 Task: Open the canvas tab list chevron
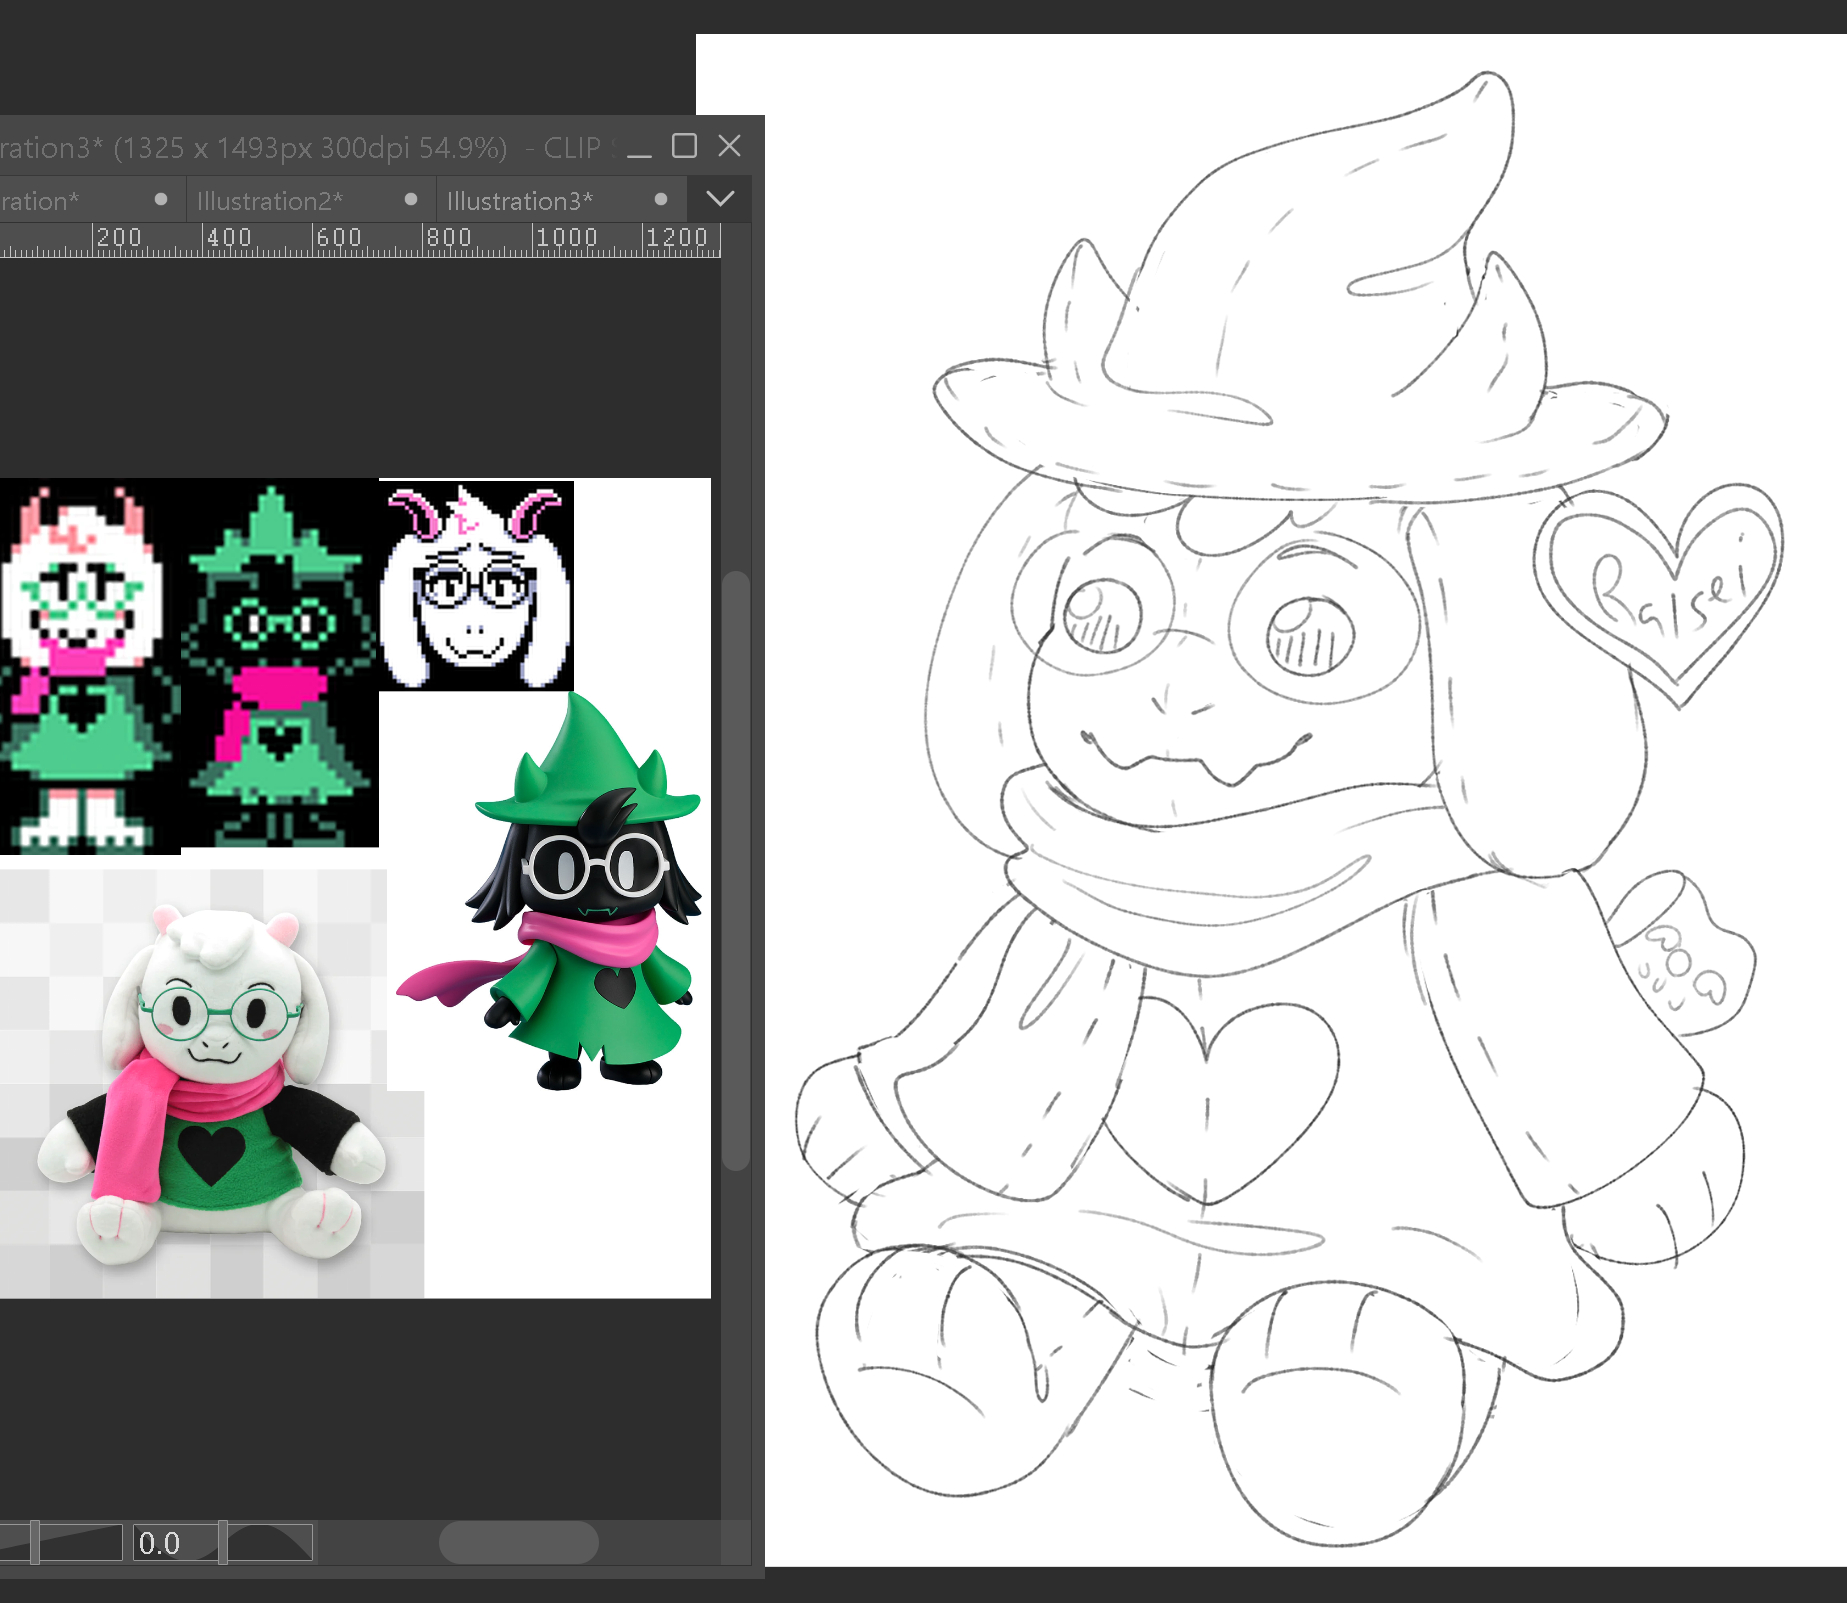point(720,199)
